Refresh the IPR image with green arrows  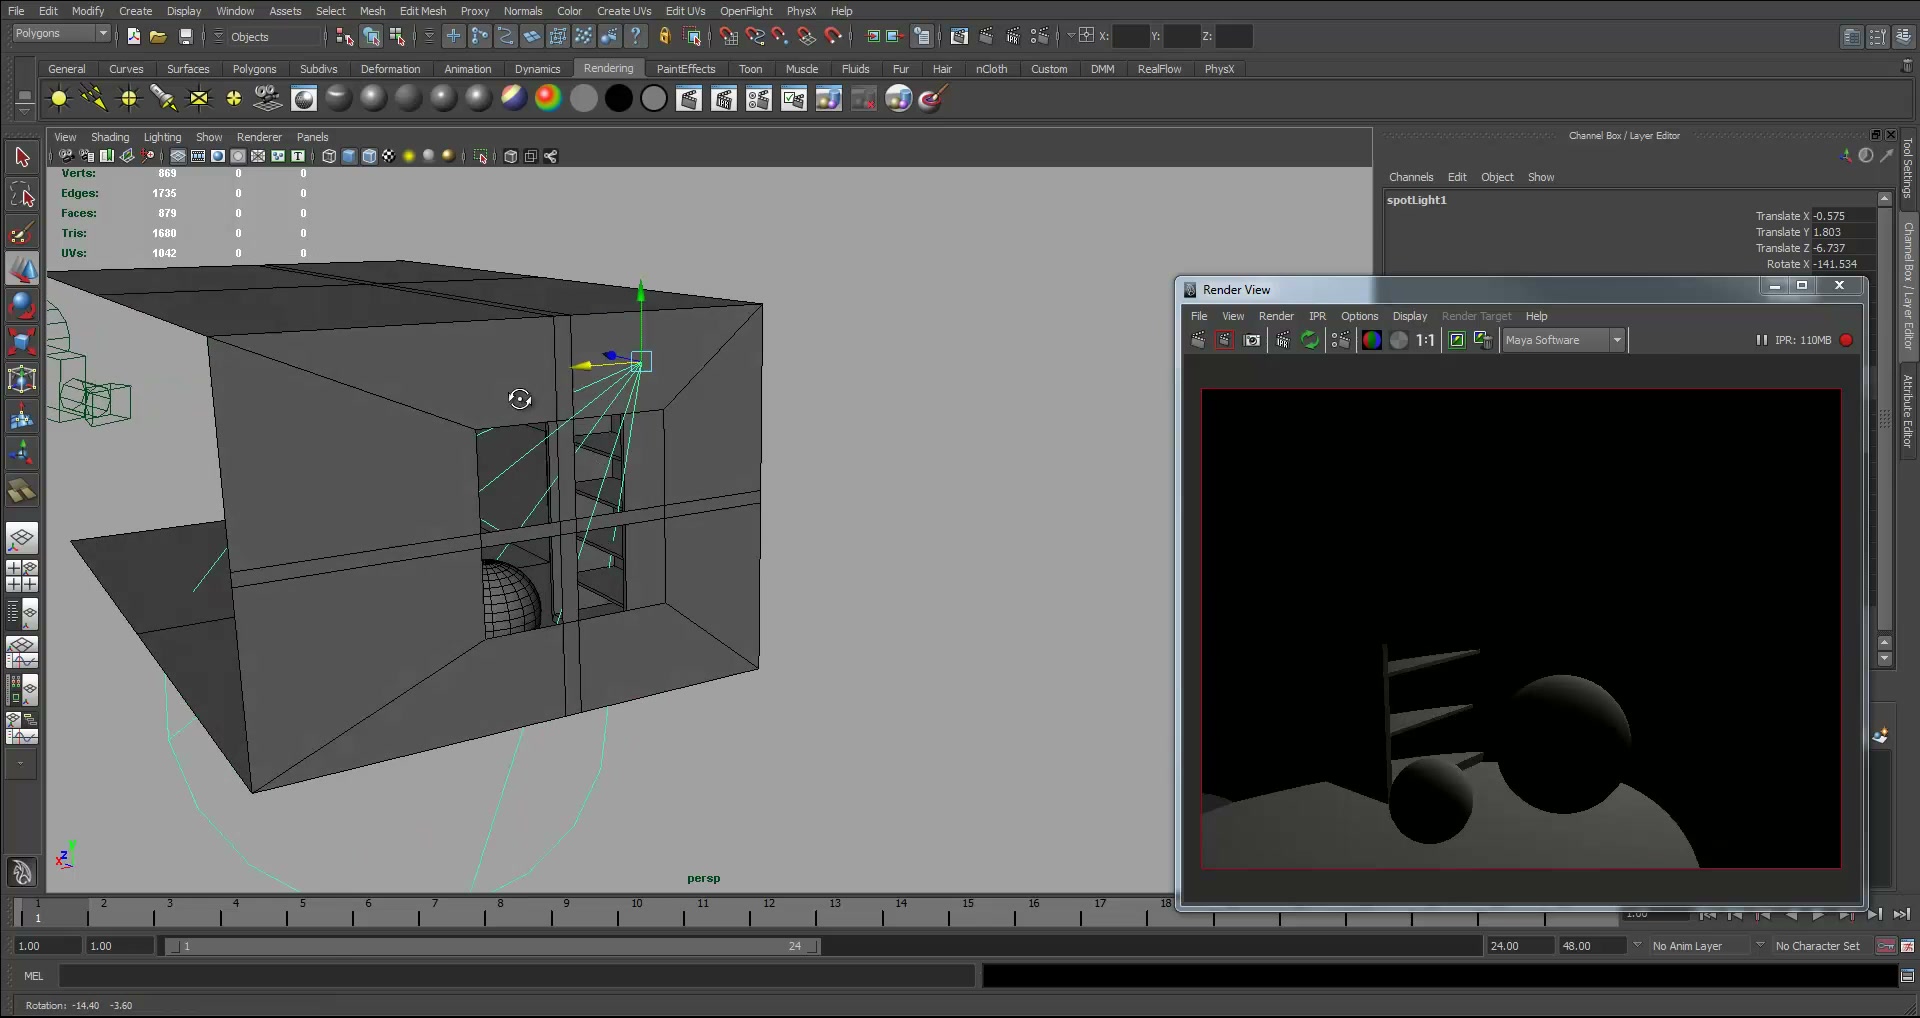pyautogui.click(x=1309, y=340)
